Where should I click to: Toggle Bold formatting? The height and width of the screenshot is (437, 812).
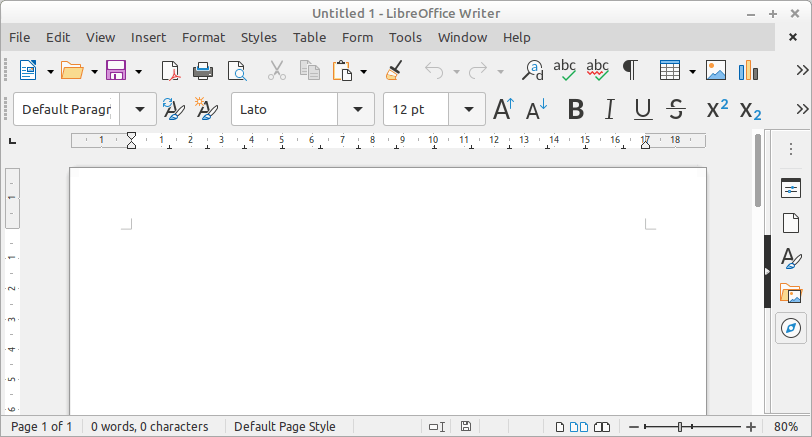[576, 109]
